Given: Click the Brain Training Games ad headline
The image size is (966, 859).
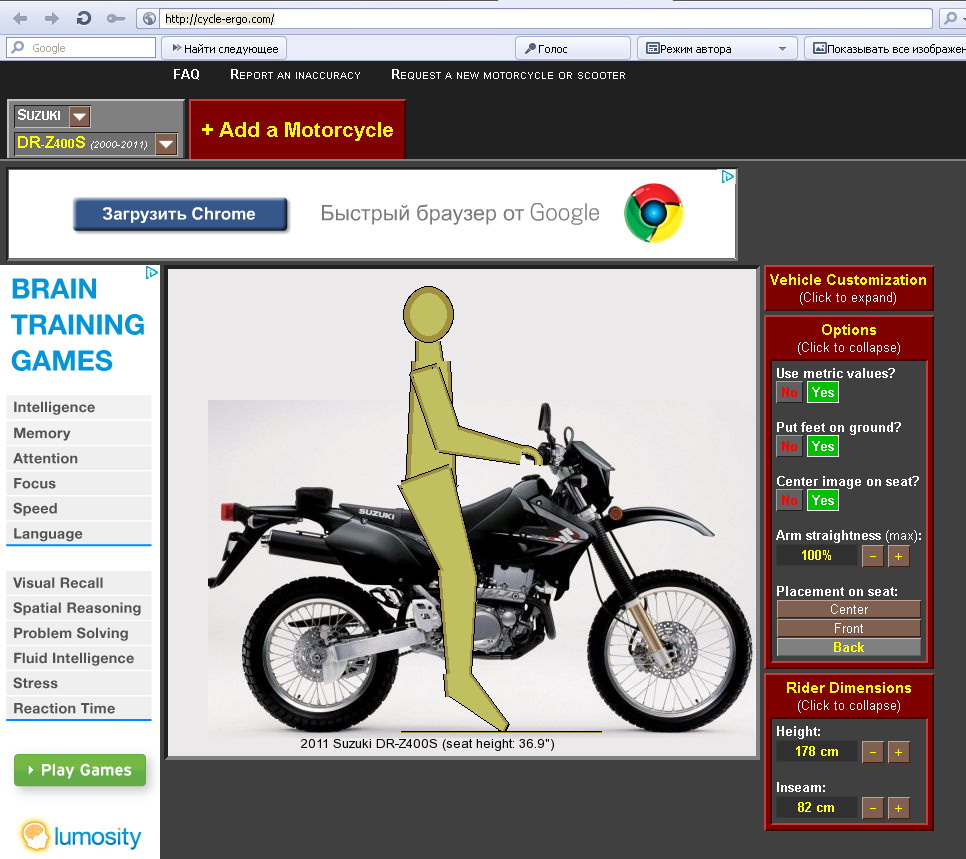Looking at the screenshot, I should [78, 325].
